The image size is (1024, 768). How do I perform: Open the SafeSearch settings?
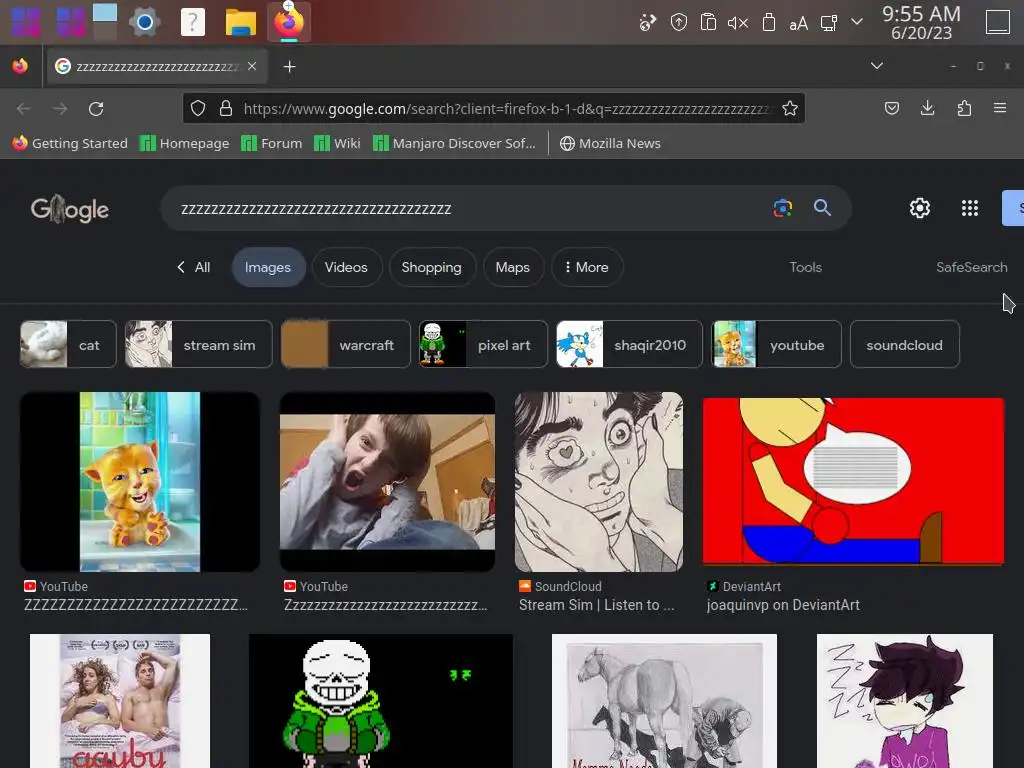pos(972,267)
